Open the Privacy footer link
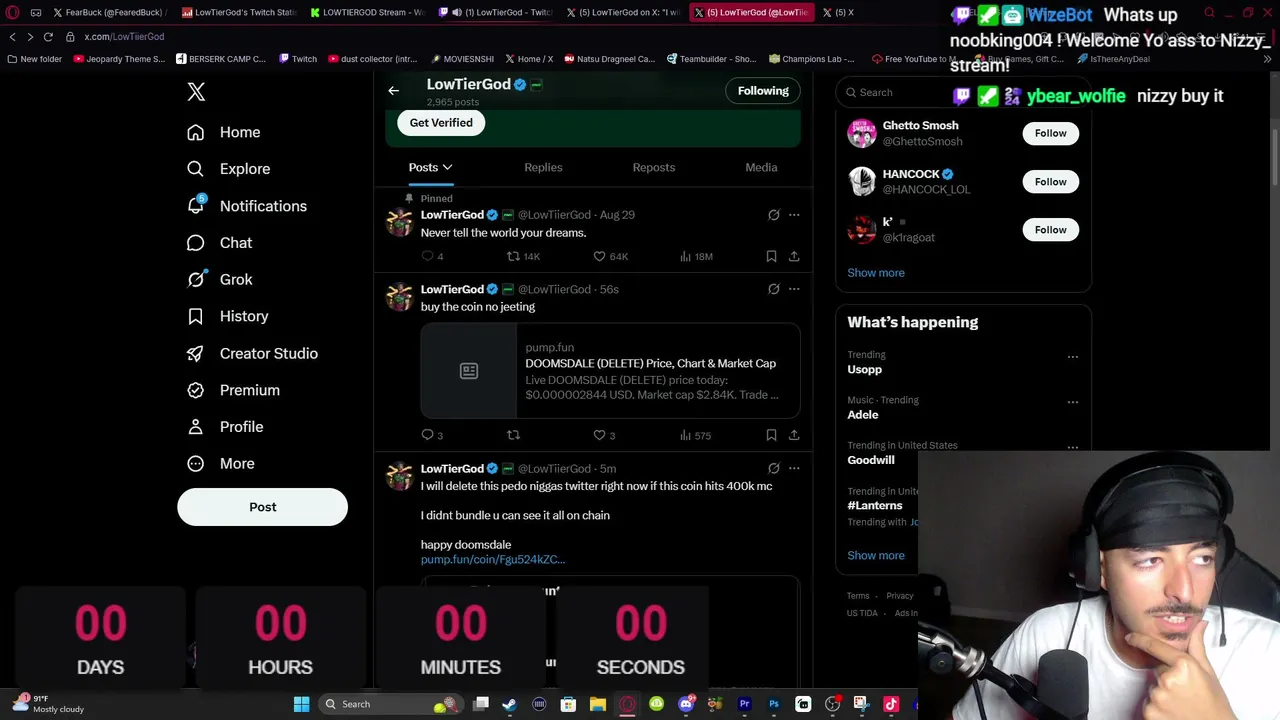This screenshot has width=1280, height=720. point(900,596)
